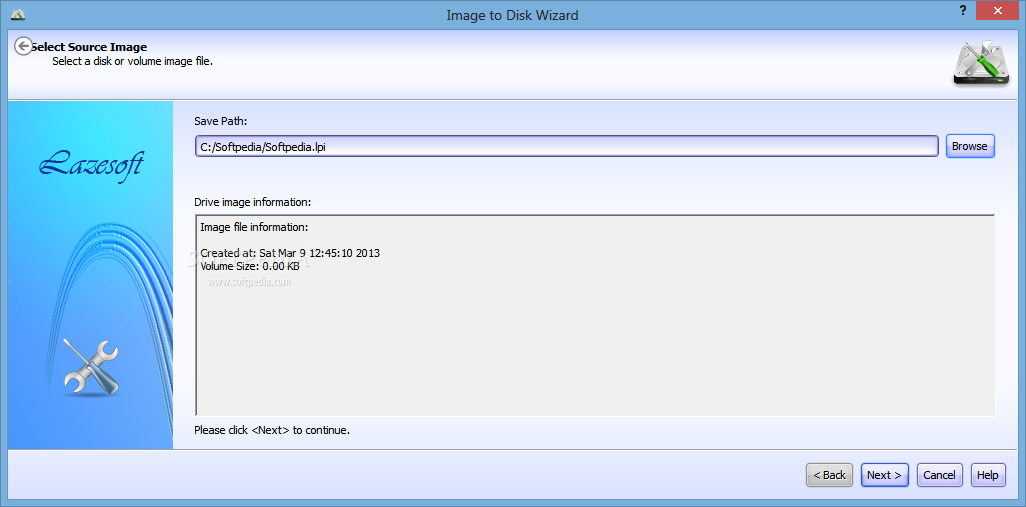
Task: Go to the previous step with Back
Action: click(x=830, y=475)
